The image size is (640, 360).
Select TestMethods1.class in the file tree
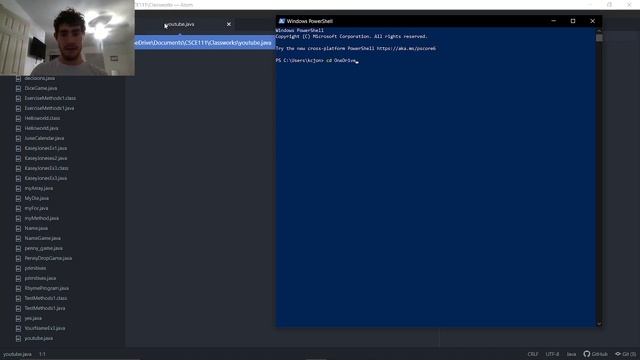tap(46, 298)
